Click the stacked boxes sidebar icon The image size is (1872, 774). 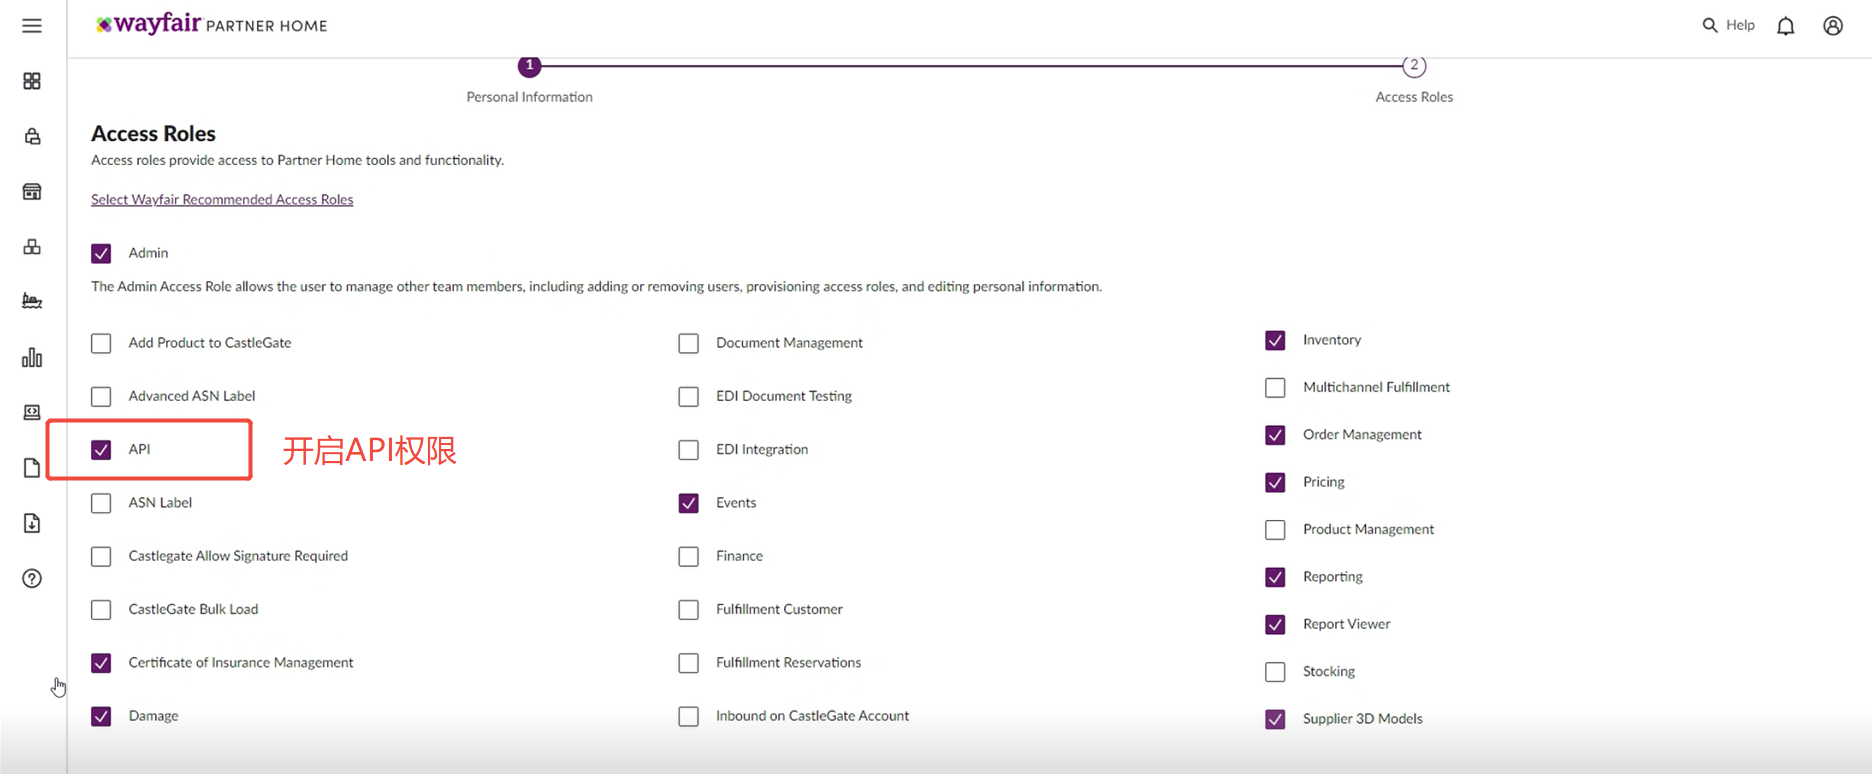[32, 247]
